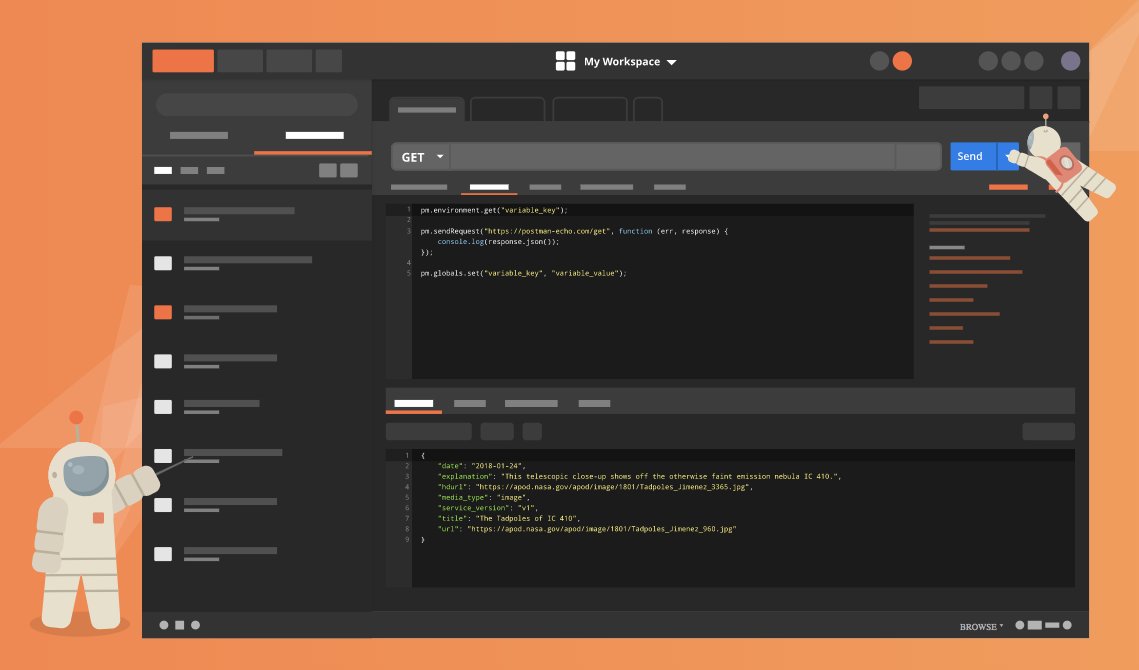Click the sidebar search field

[x=256, y=105]
